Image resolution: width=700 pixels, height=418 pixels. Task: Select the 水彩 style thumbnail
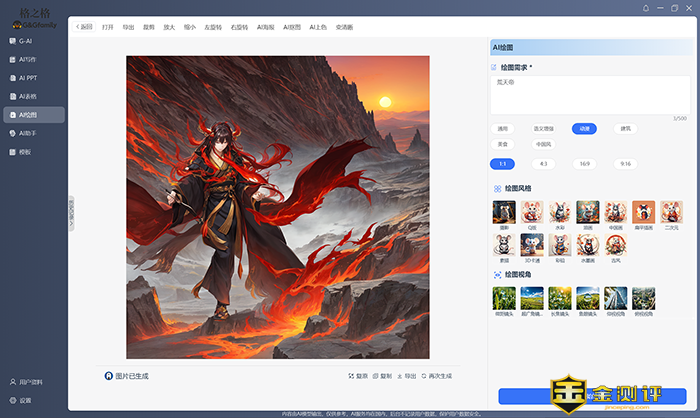tap(559, 212)
